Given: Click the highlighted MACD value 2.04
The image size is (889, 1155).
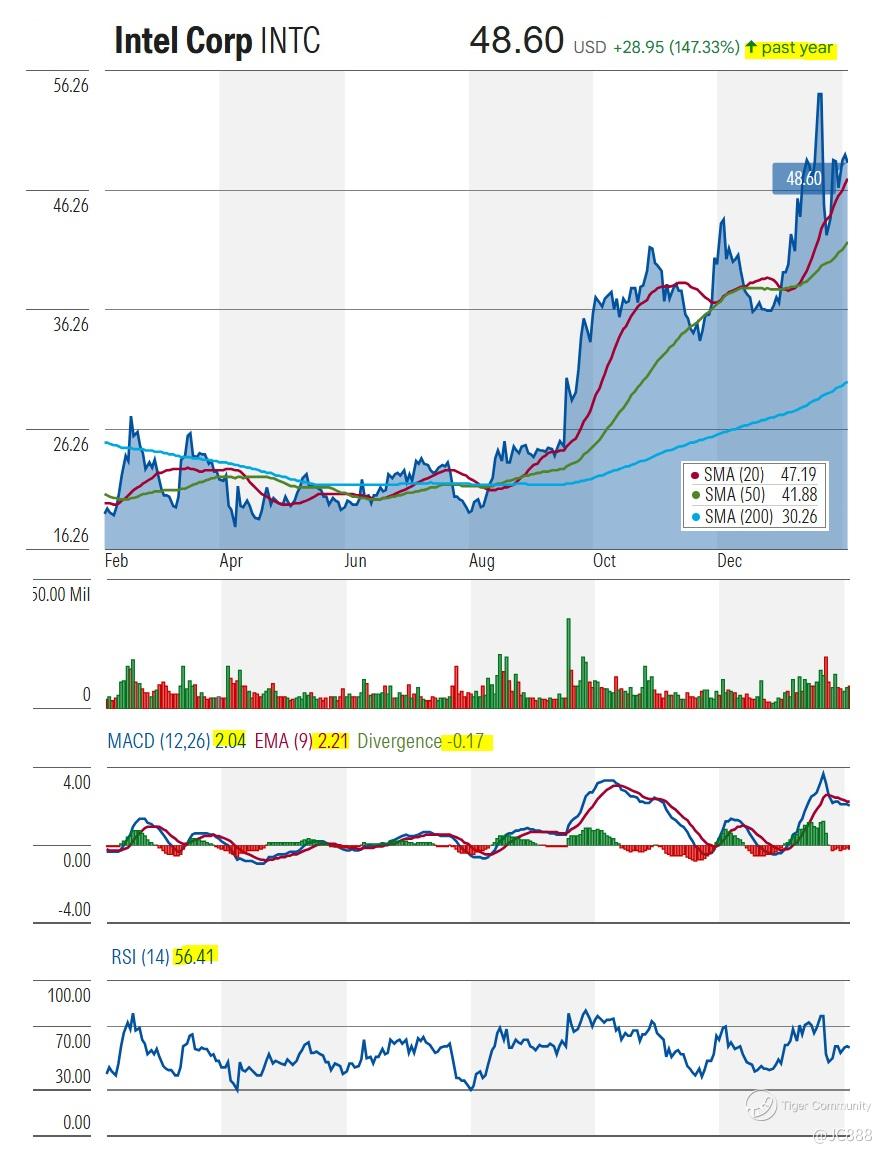Looking at the screenshot, I should [x=230, y=740].
